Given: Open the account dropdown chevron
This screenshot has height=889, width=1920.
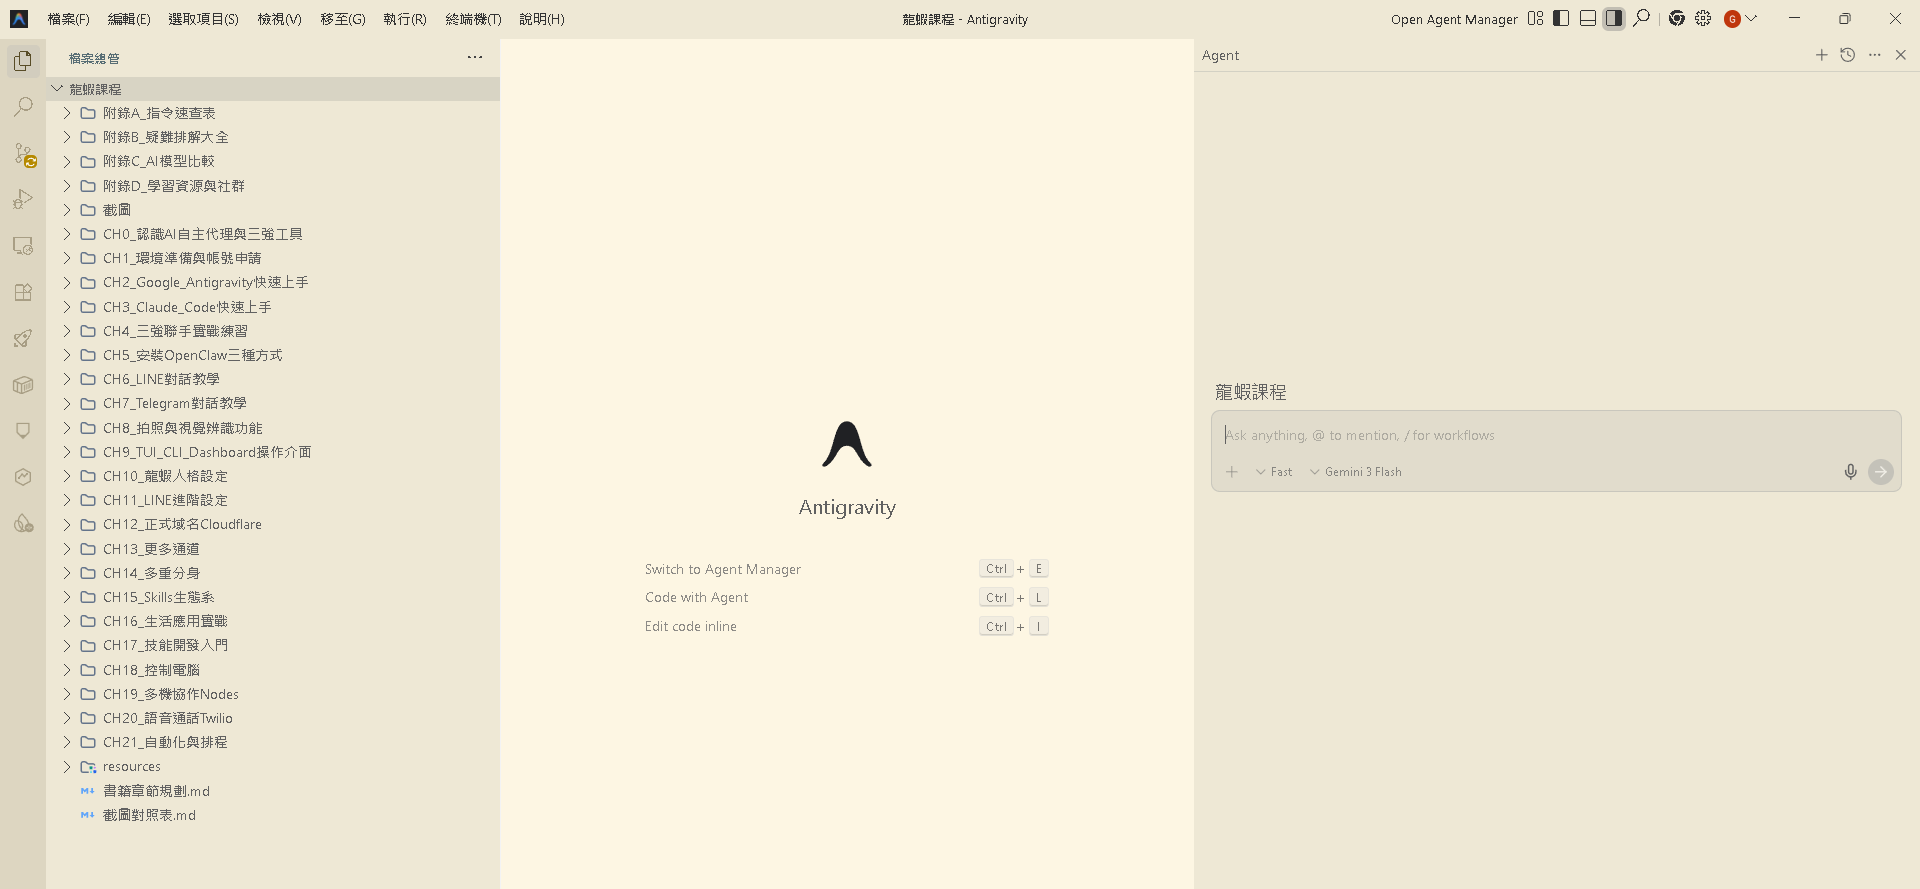Looking at the screenshot, I should coord(1752,18).
